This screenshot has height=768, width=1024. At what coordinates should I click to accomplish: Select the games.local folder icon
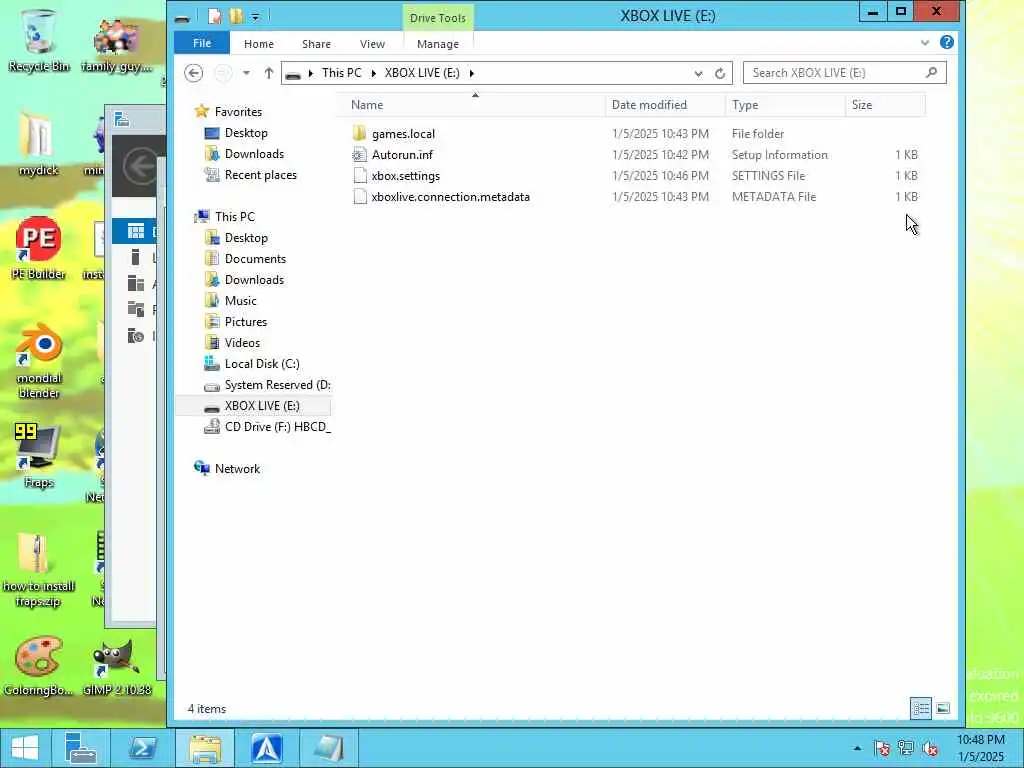(359, 134)
